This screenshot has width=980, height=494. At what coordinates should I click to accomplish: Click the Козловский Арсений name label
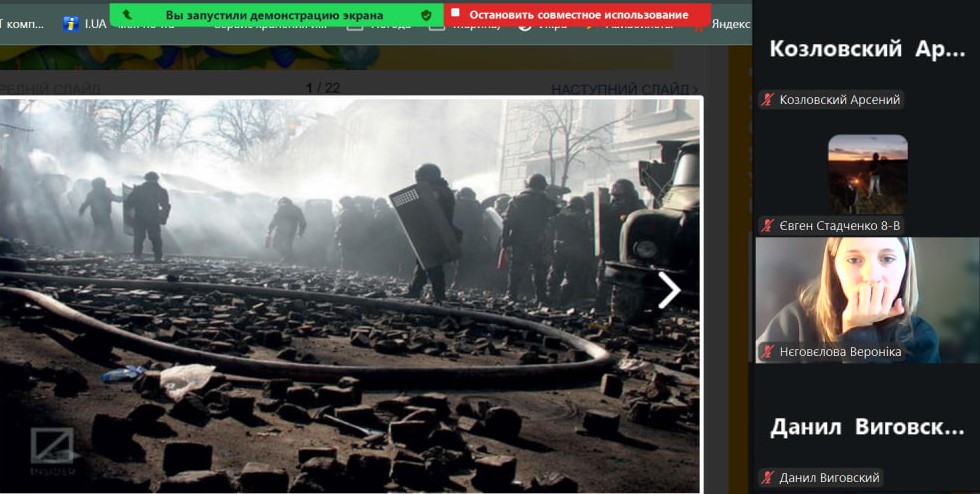(x=839, y=100)
